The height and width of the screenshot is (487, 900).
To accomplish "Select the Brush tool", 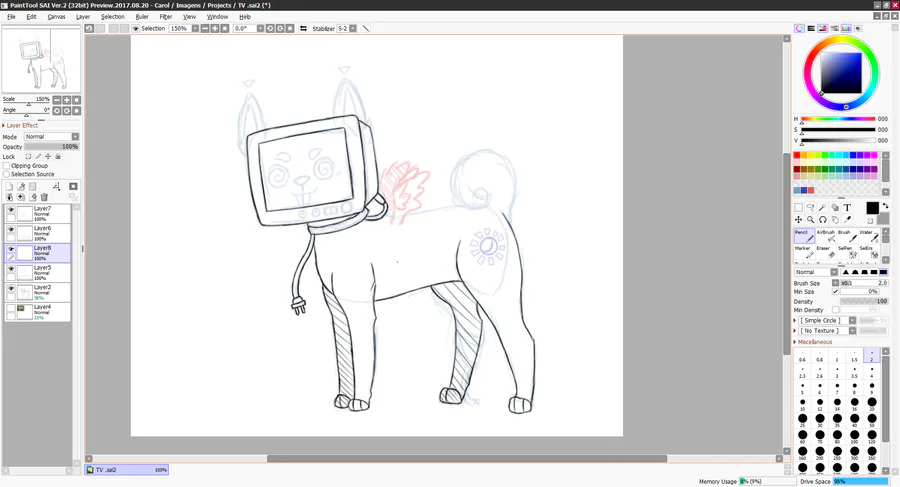I will click(847, 236).
